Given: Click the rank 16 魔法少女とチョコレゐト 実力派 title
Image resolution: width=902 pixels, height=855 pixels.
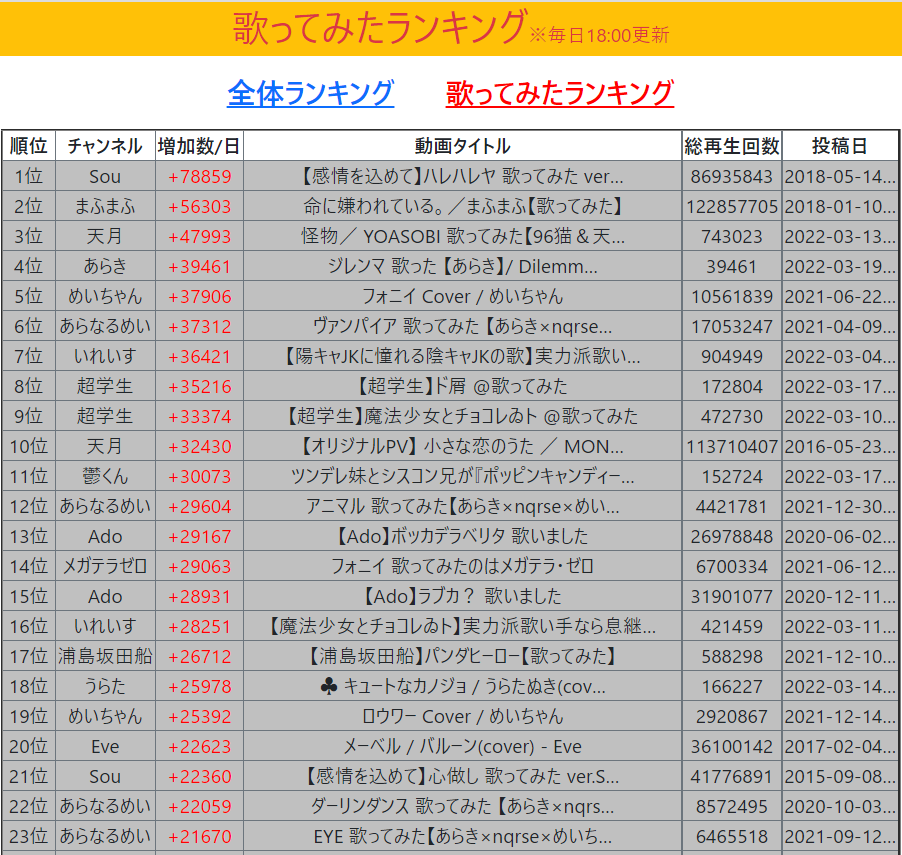Looking at the screenshot, I should [x=463, y=626].
